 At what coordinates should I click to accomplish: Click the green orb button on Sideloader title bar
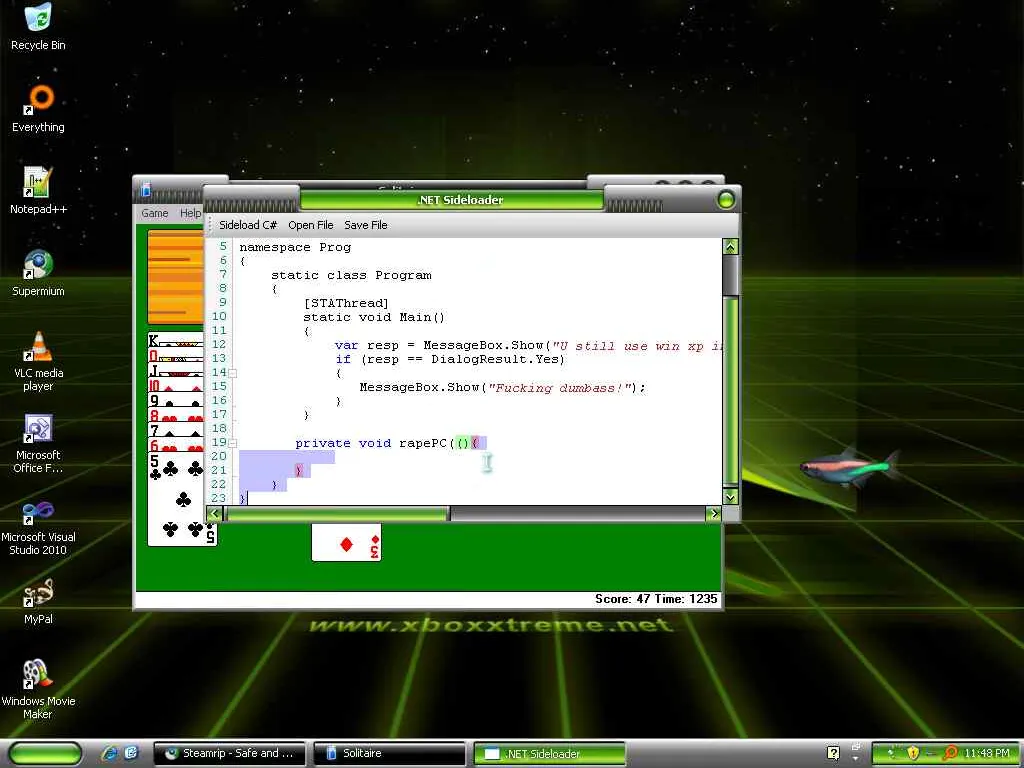[726, 200]
